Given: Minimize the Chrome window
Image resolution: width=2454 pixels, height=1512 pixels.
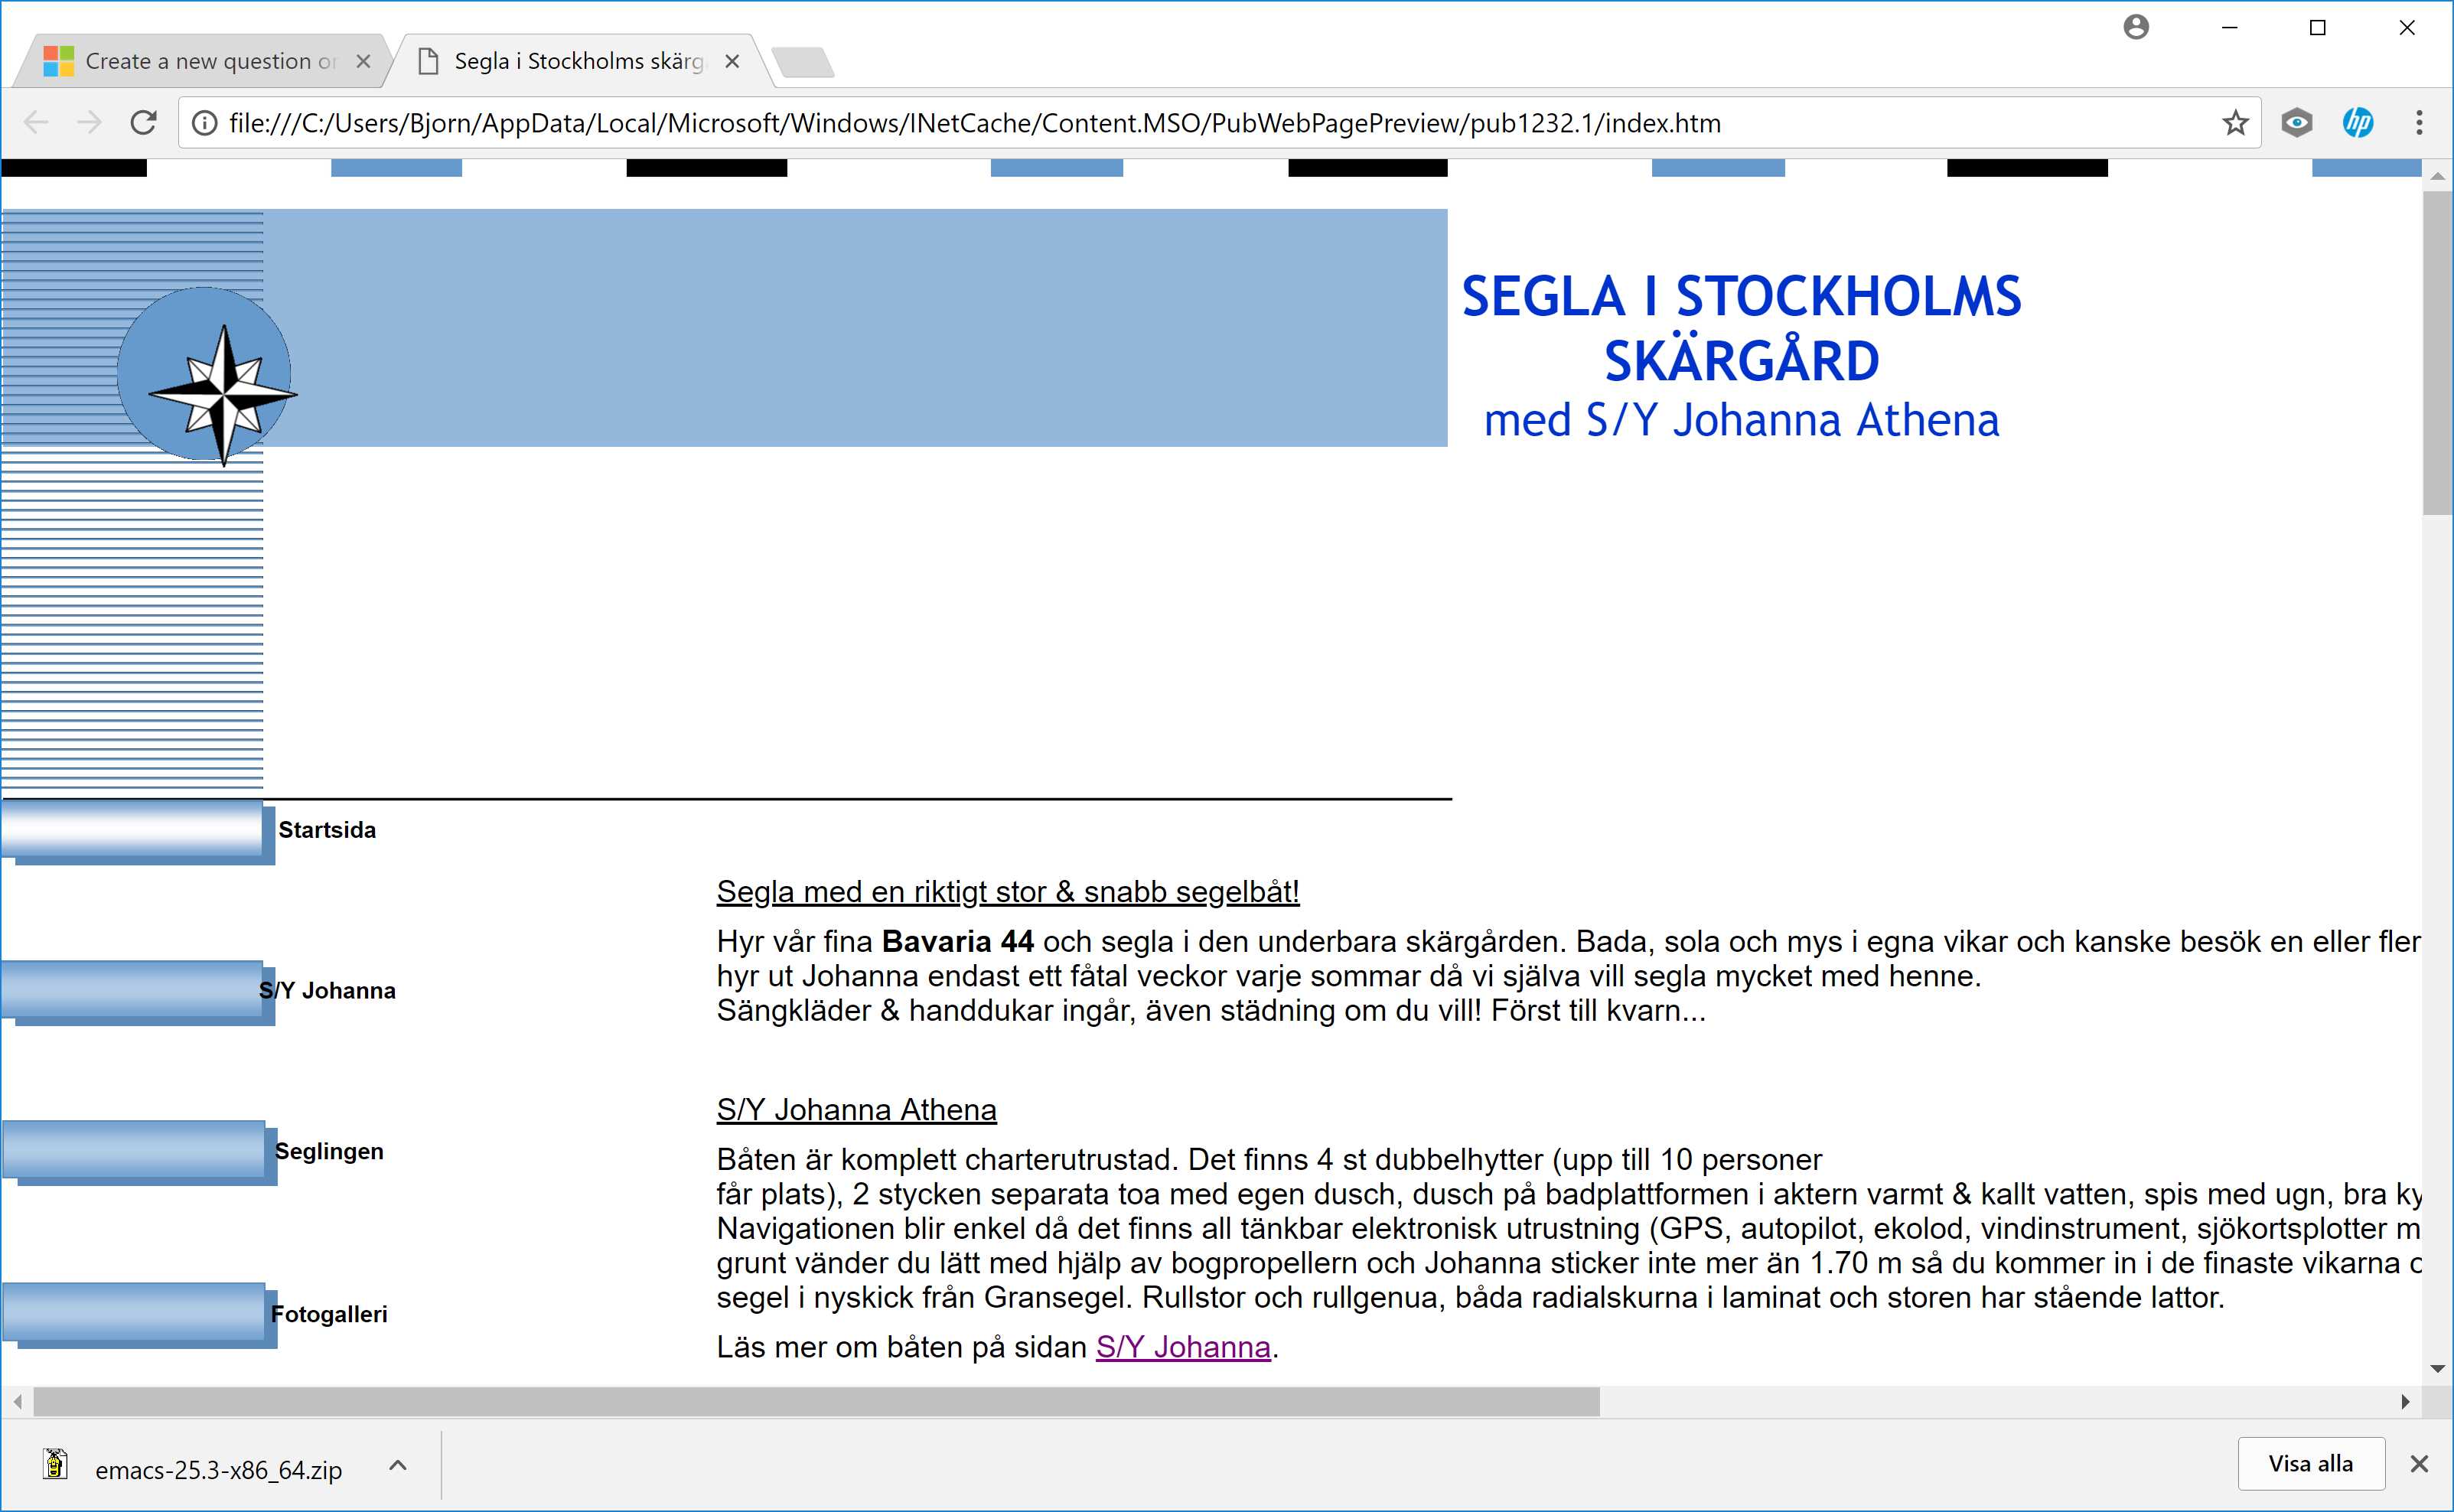Looking at the screenshot, I should 2229,28.
